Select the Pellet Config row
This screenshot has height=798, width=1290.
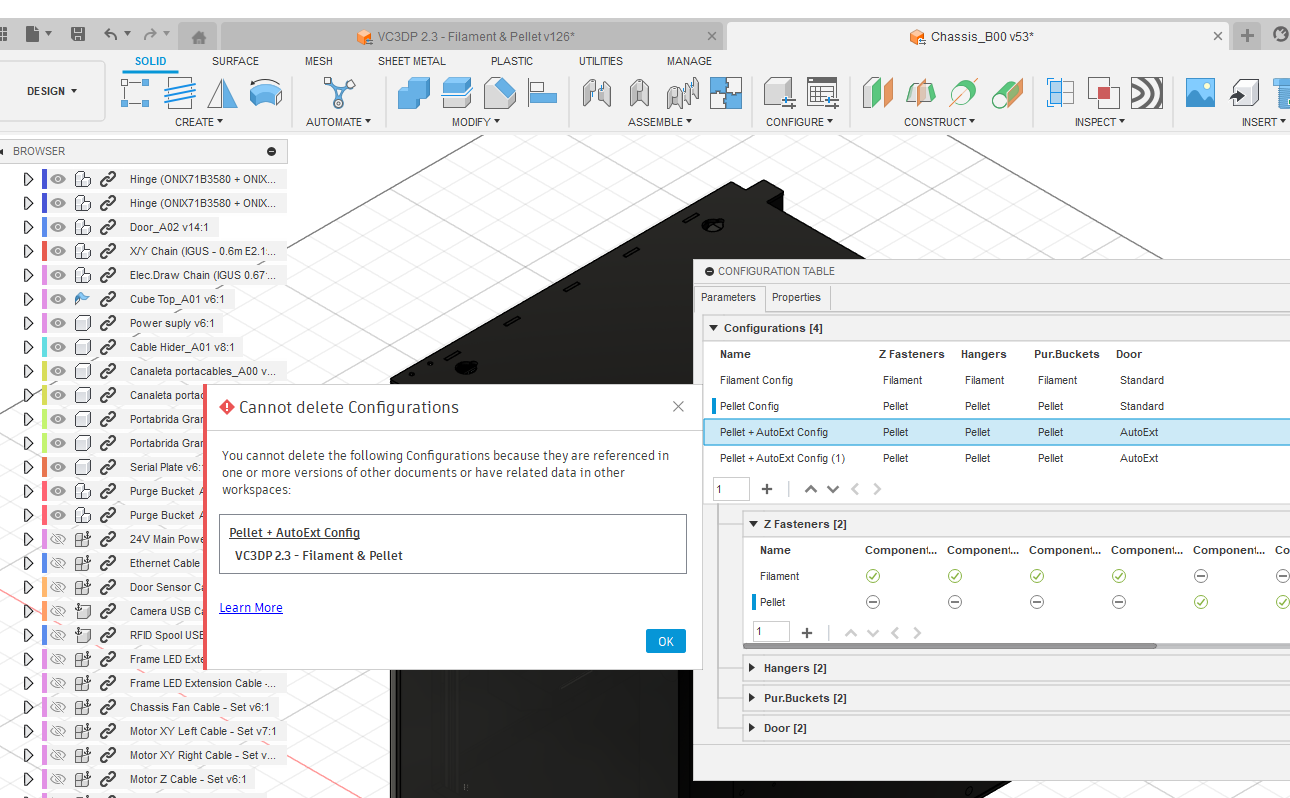tap(1000, 406)
